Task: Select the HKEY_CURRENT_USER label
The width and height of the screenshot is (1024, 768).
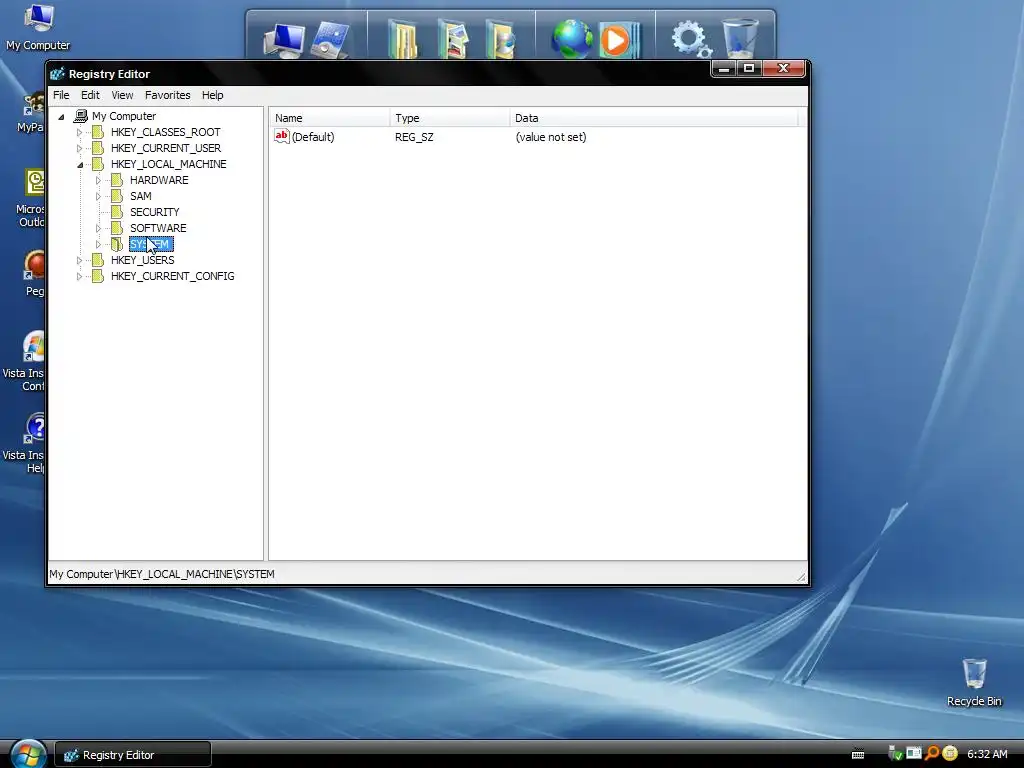Action: [x=166, y=148]
